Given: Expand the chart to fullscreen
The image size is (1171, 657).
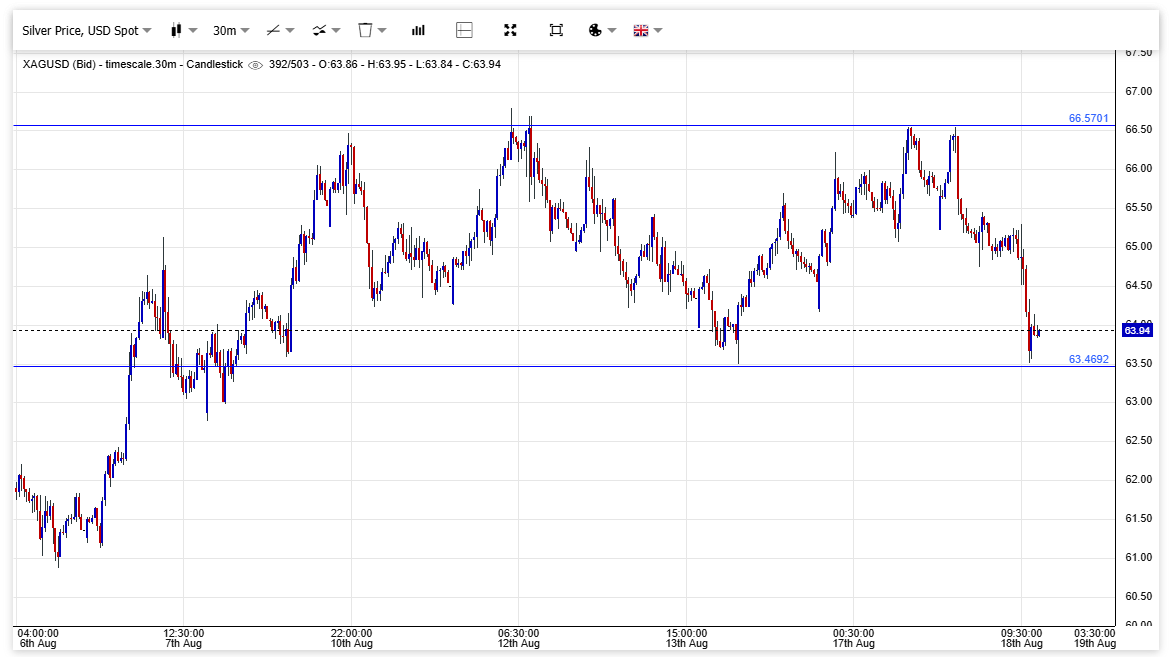Looking at the screenshot, I should (x=510, y=31).
